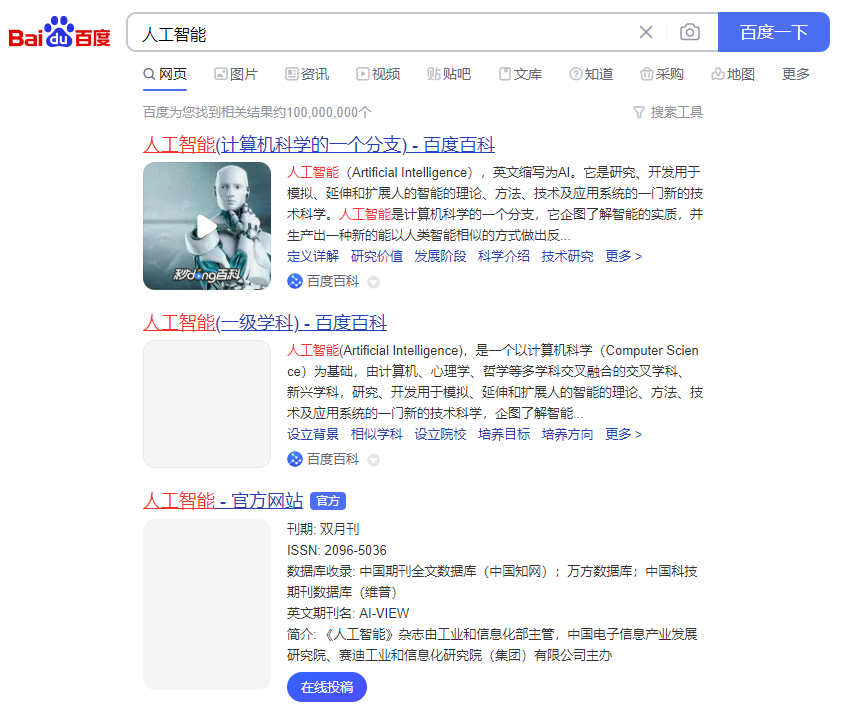851x710 pixels.
Task: Open the 发展阶段 sublink
Action: (440, 256)
